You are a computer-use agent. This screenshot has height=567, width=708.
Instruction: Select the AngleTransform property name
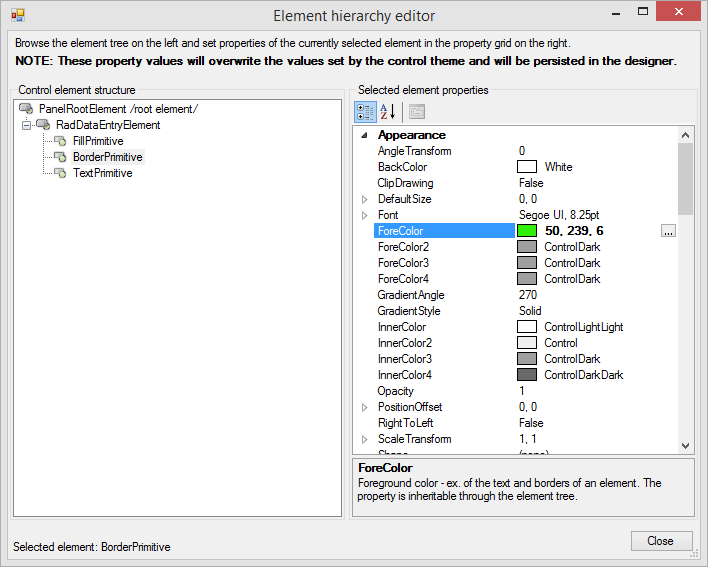pos(415,151)
